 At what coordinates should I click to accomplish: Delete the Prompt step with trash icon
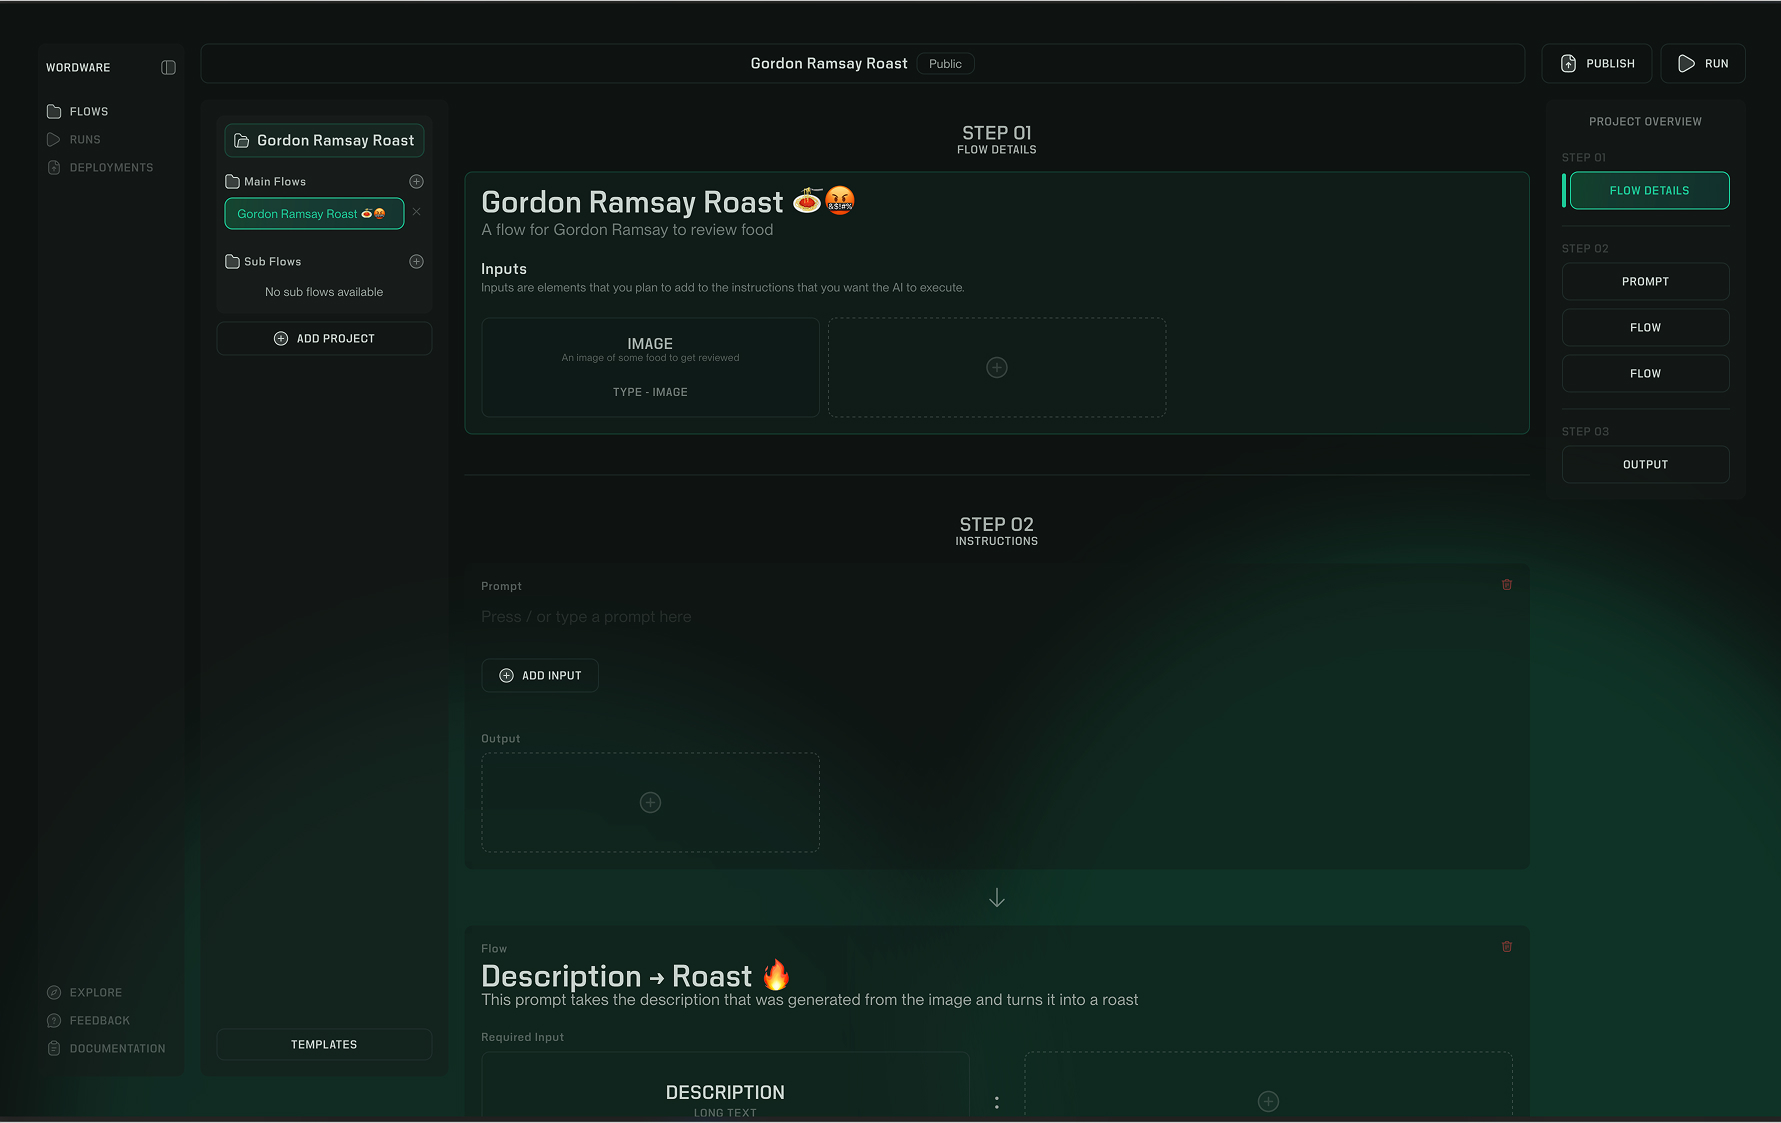(1507, 584)
